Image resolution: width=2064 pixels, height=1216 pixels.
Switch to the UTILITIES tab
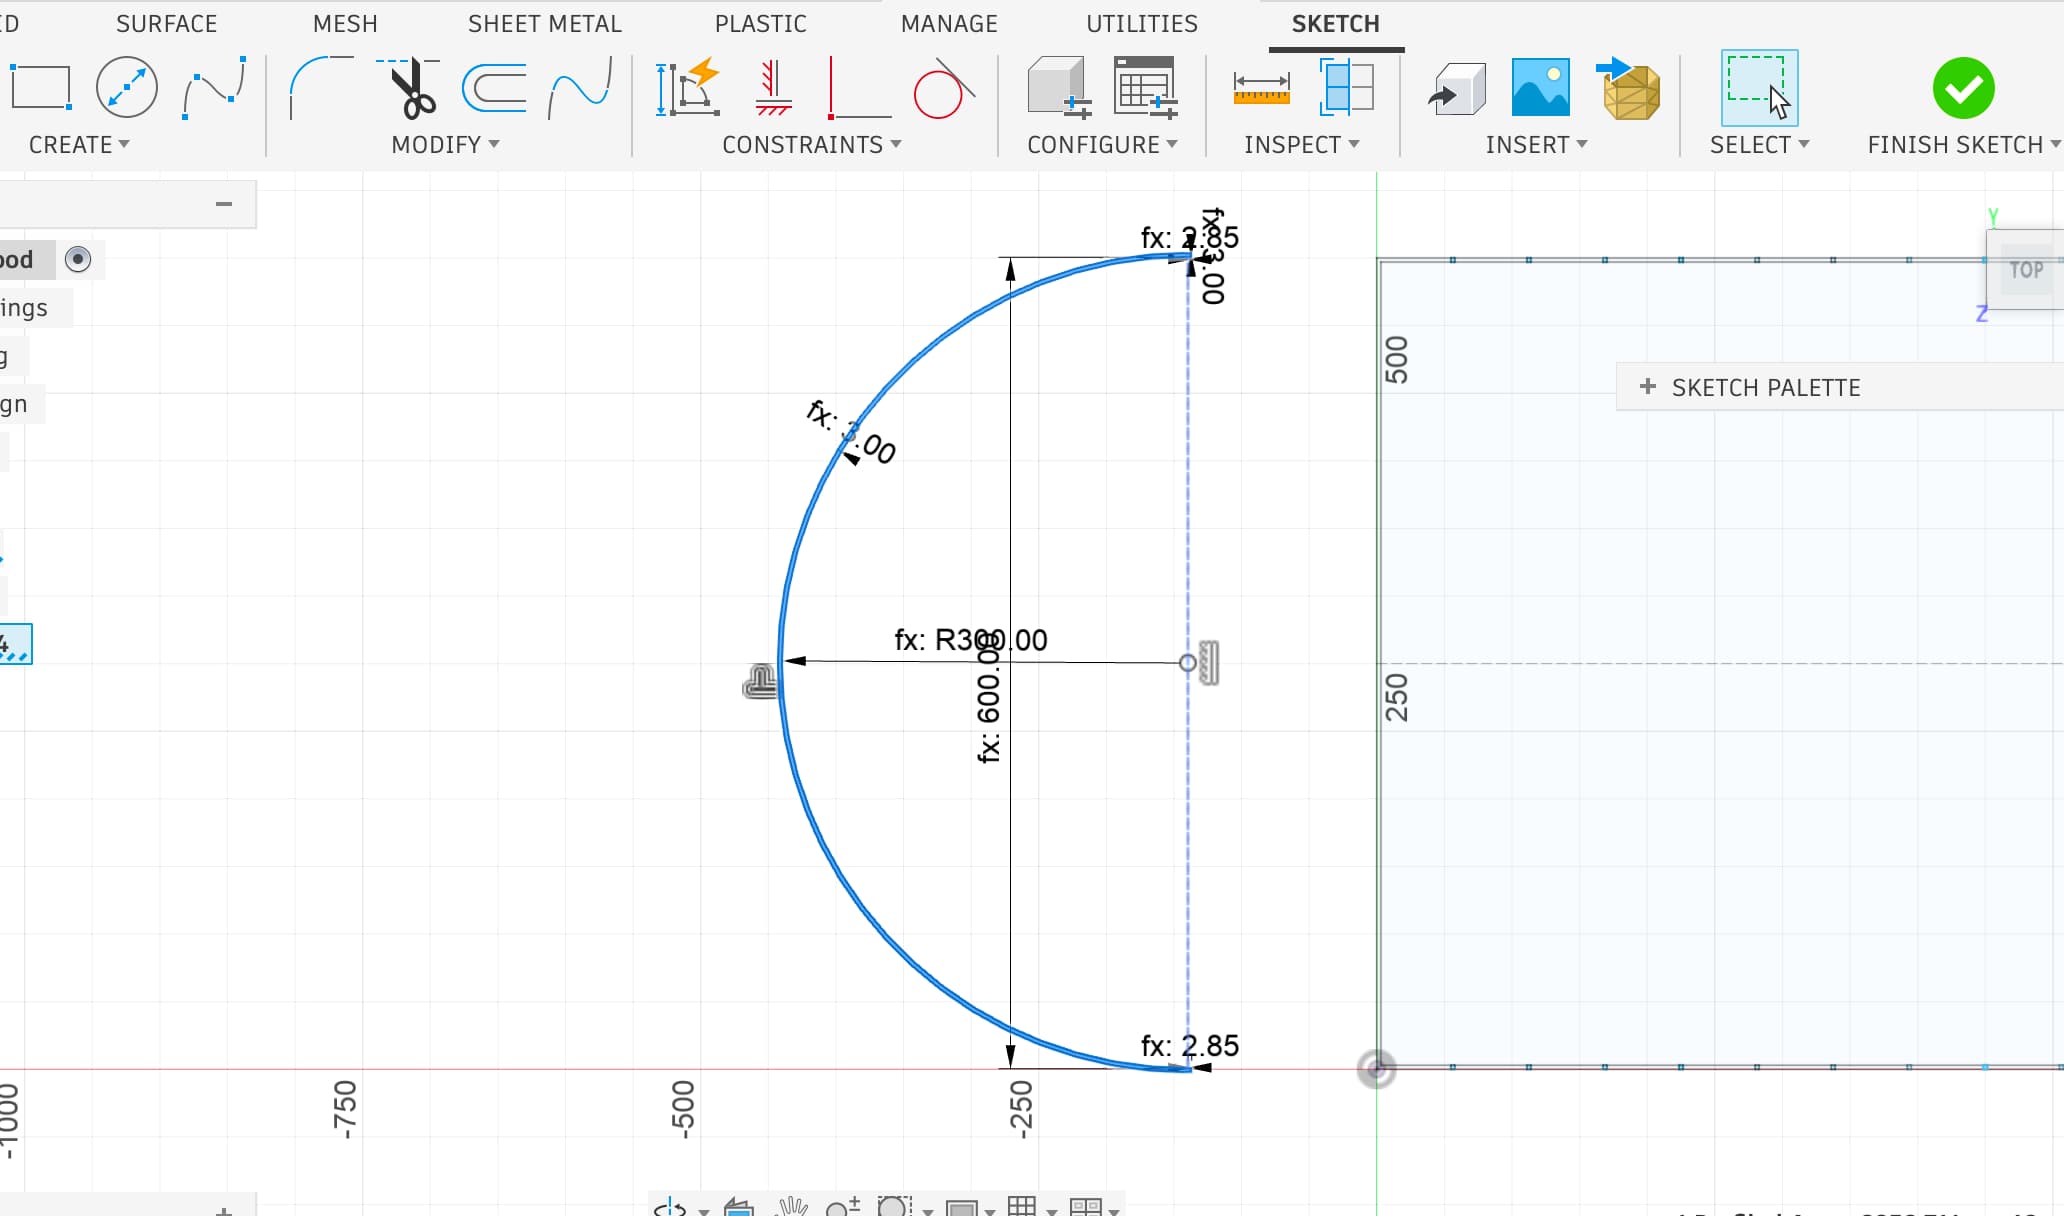1141,24
